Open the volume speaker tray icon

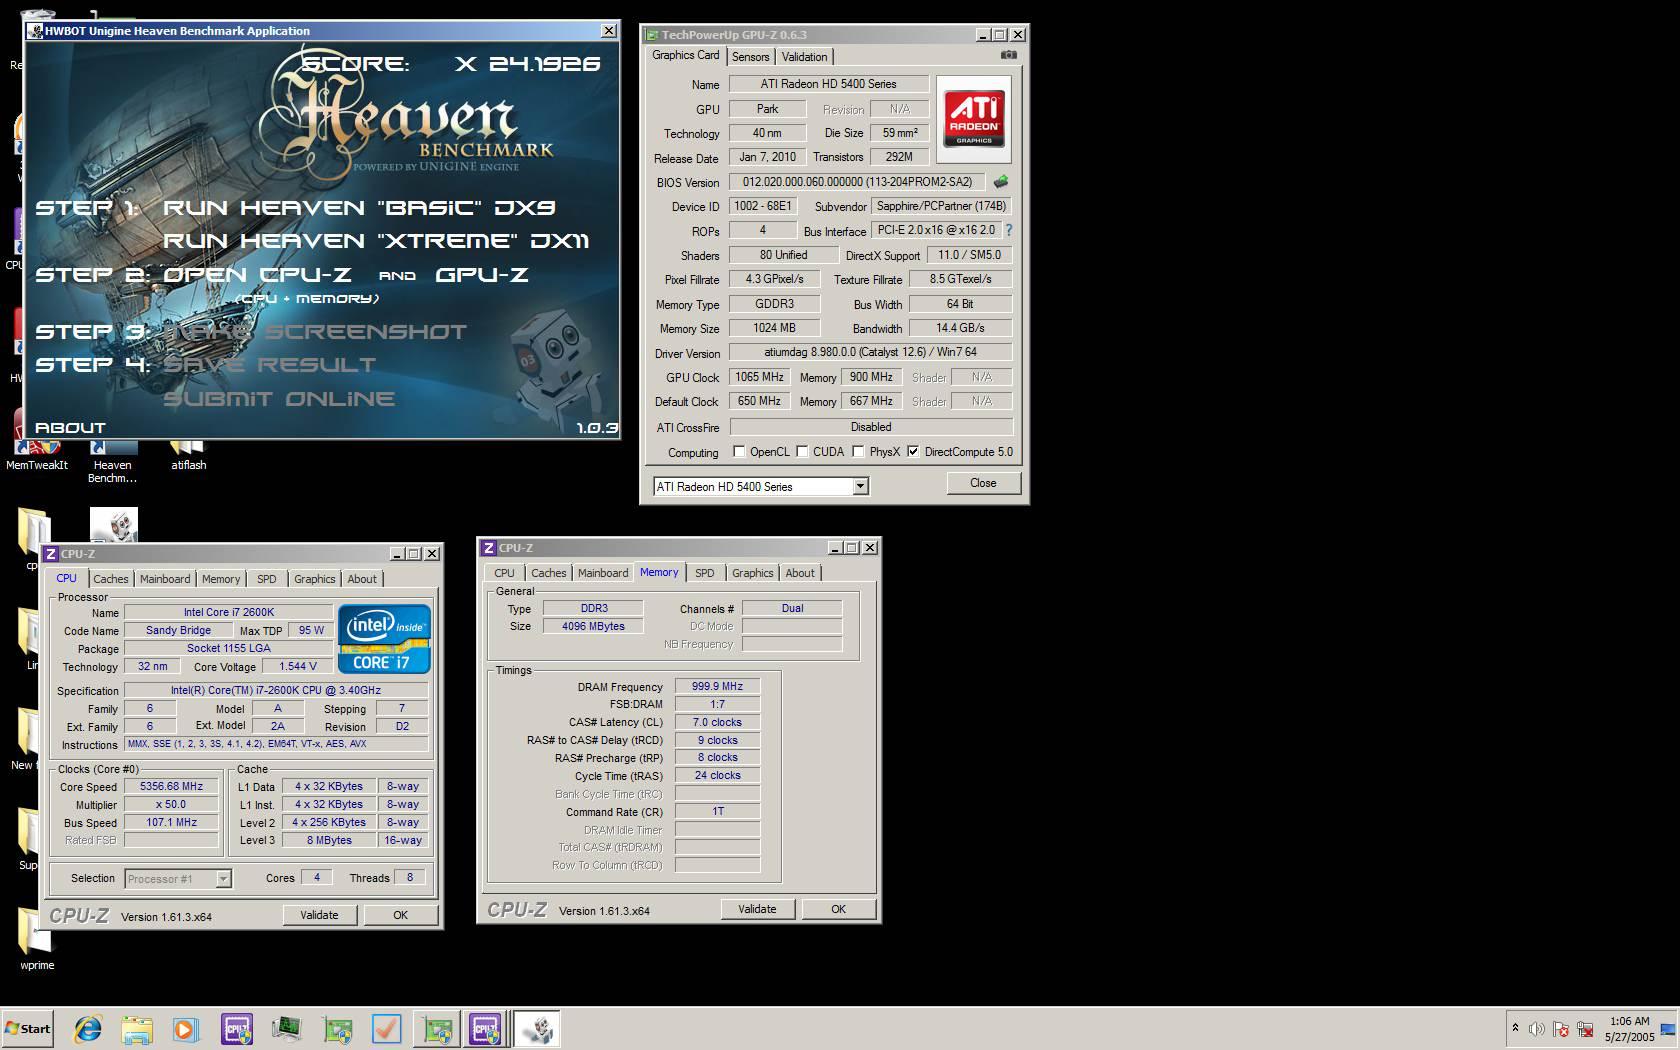coord(1537,1028)
